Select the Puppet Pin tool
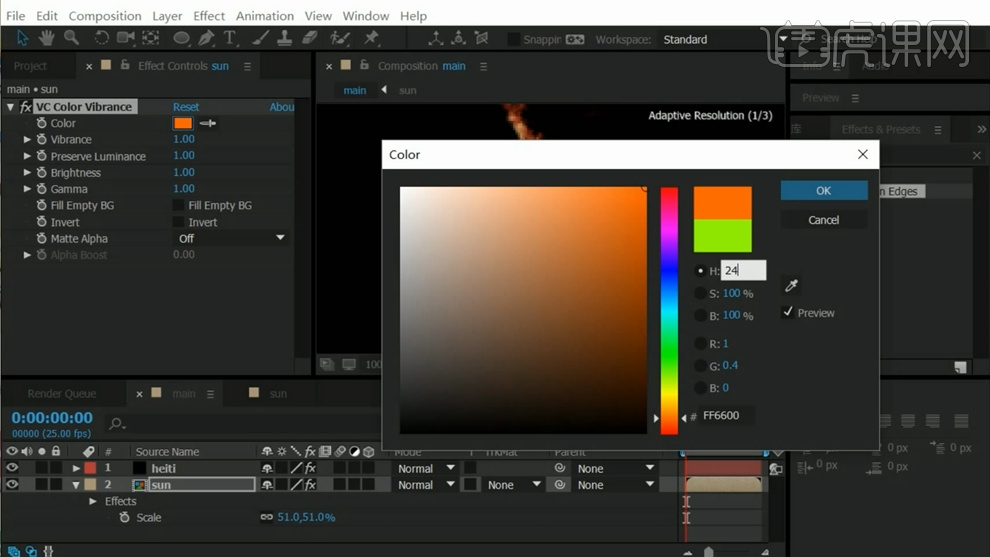 (x=371, y=38)
